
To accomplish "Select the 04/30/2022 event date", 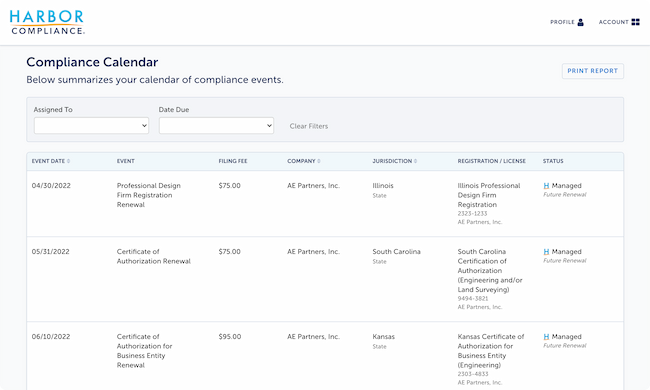I will tap(51, 186).
